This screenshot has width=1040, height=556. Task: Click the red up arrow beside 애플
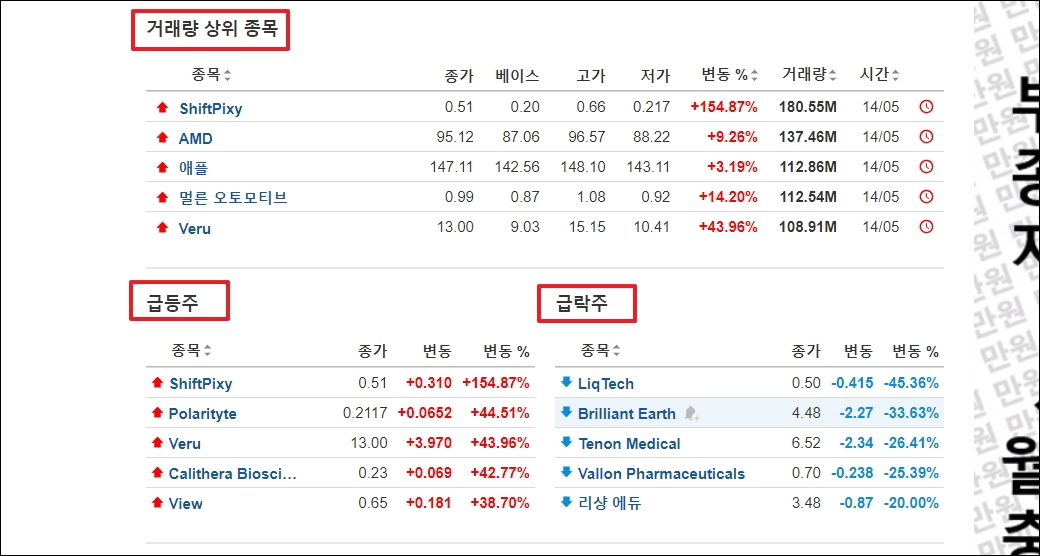[x=162, y=167]
